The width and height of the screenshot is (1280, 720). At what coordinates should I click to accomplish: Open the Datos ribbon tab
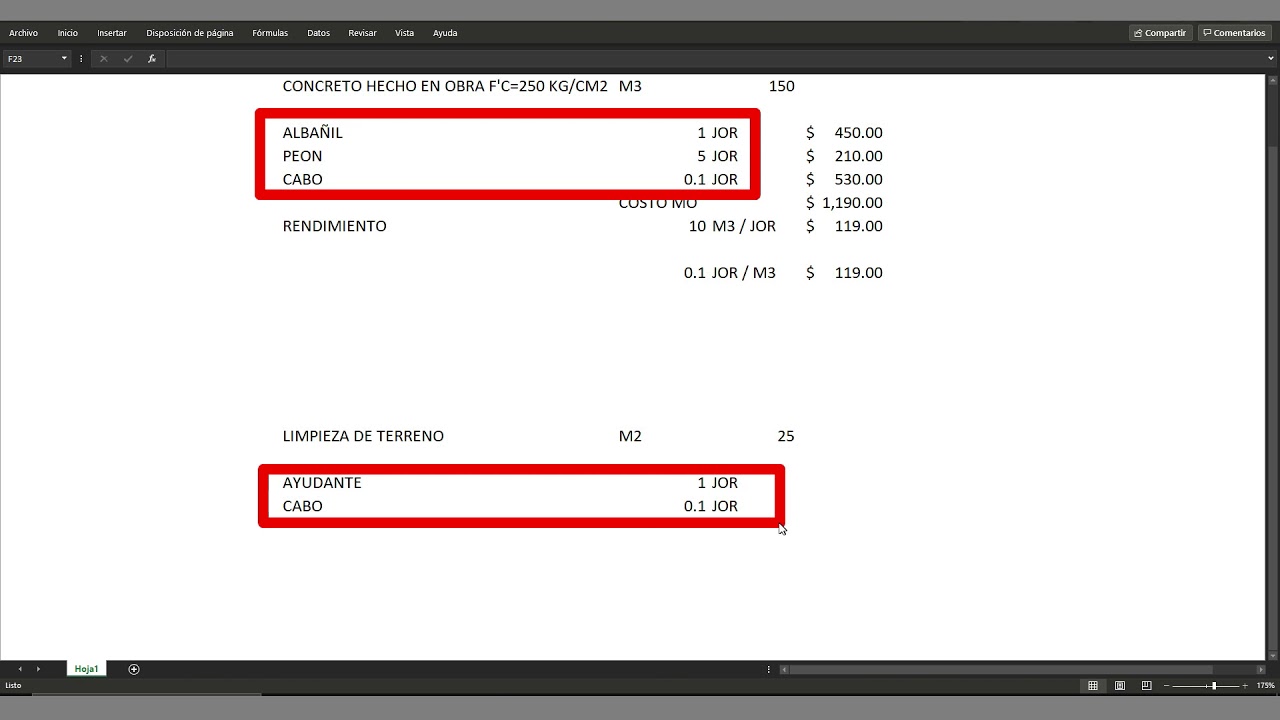tap(318, 33)
